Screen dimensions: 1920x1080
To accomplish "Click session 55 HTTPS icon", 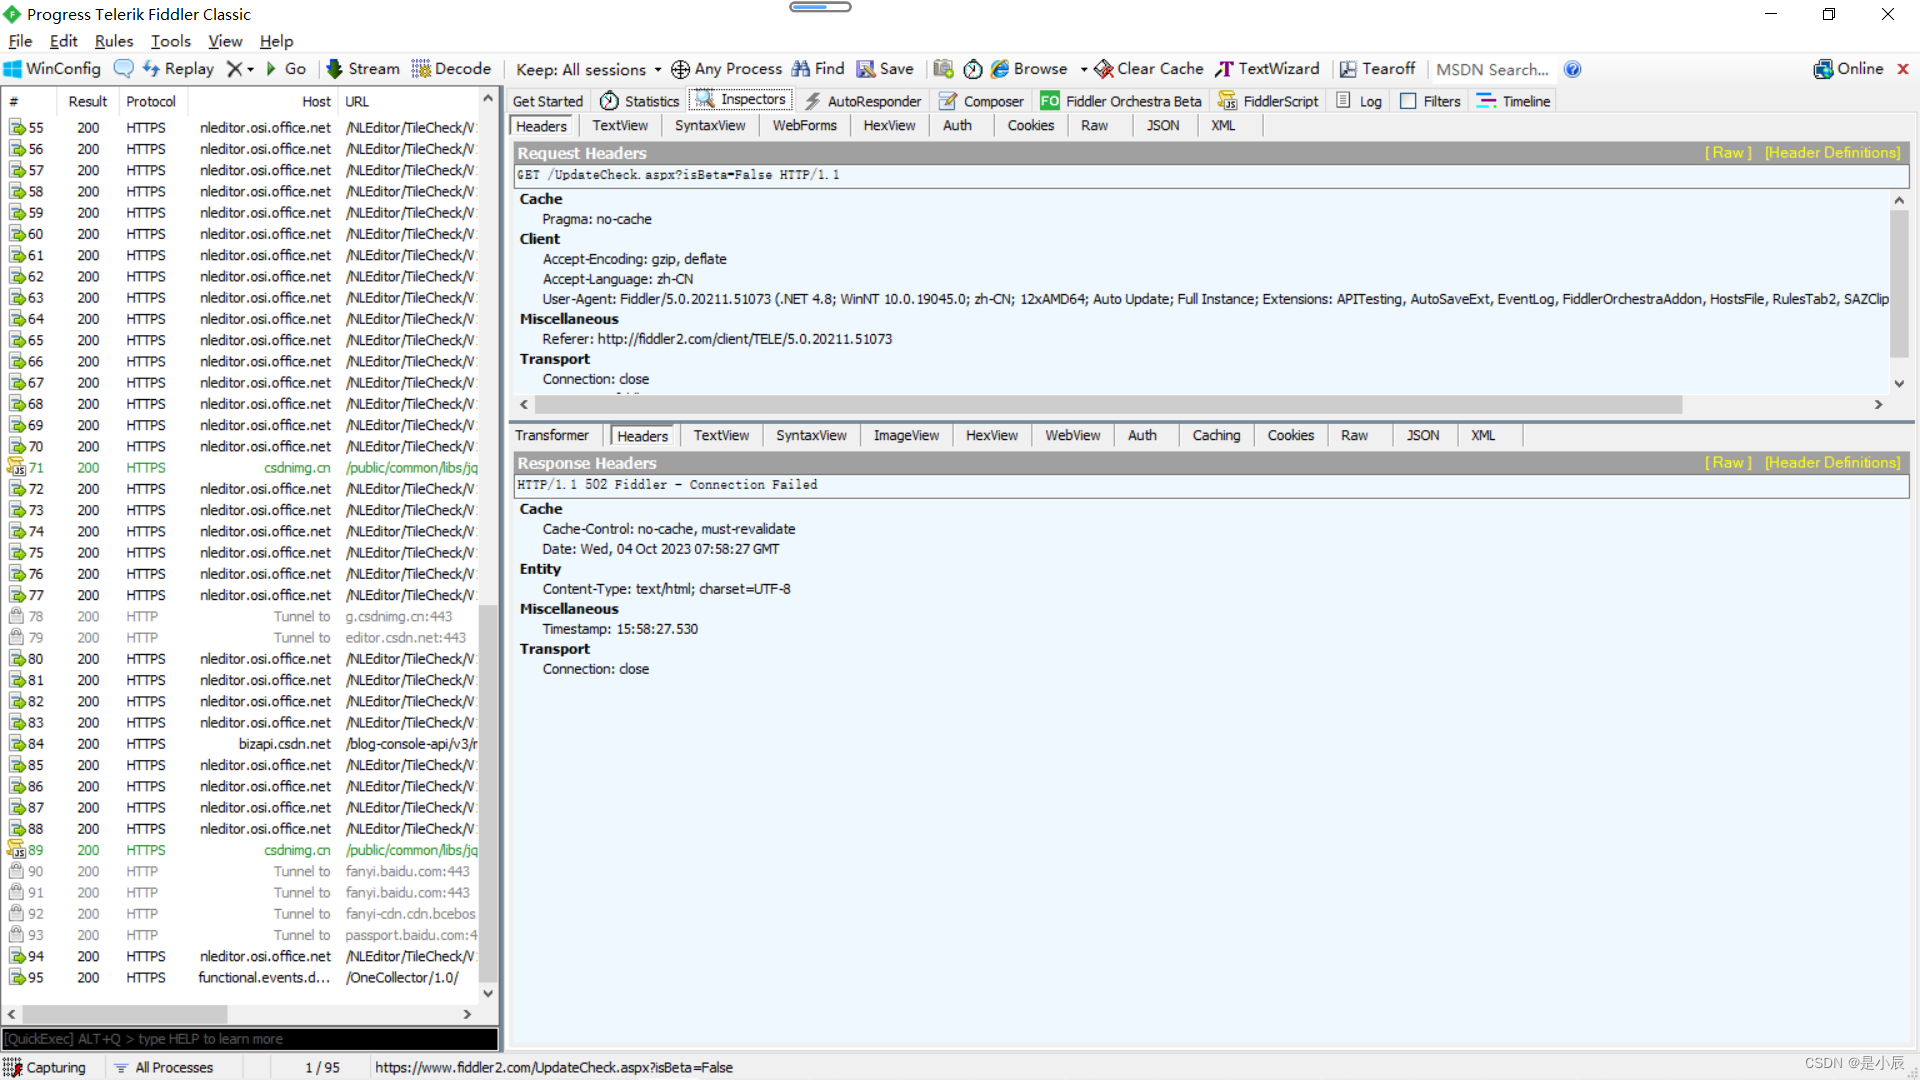I will (x=17, y=128).
